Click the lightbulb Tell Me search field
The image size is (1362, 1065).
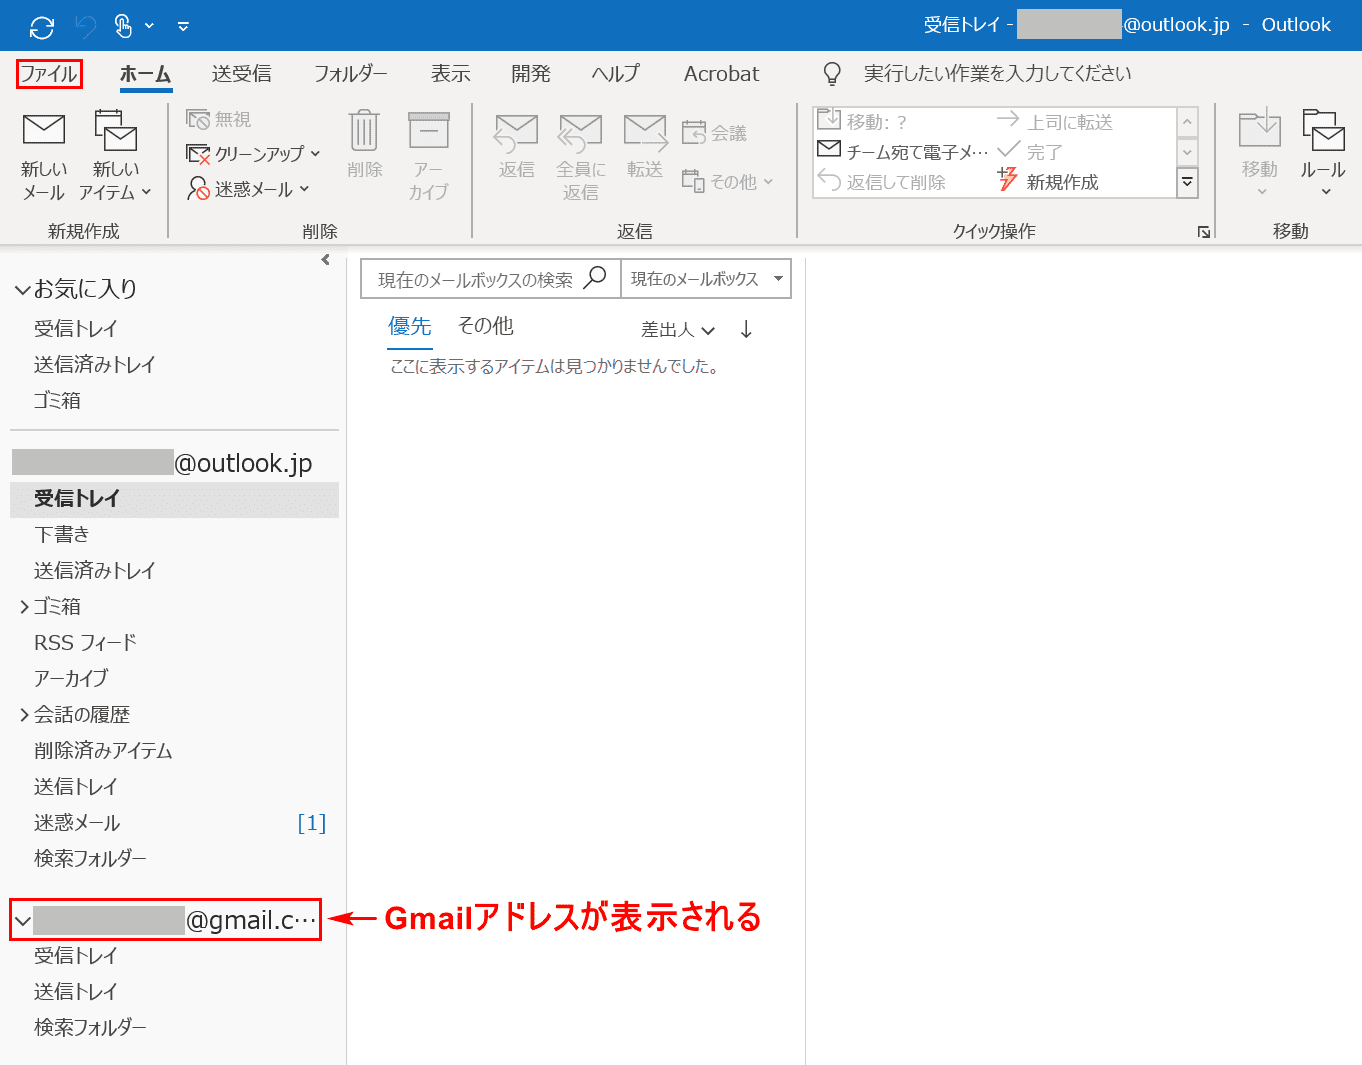pyautogui.click(x=977, y=74)
